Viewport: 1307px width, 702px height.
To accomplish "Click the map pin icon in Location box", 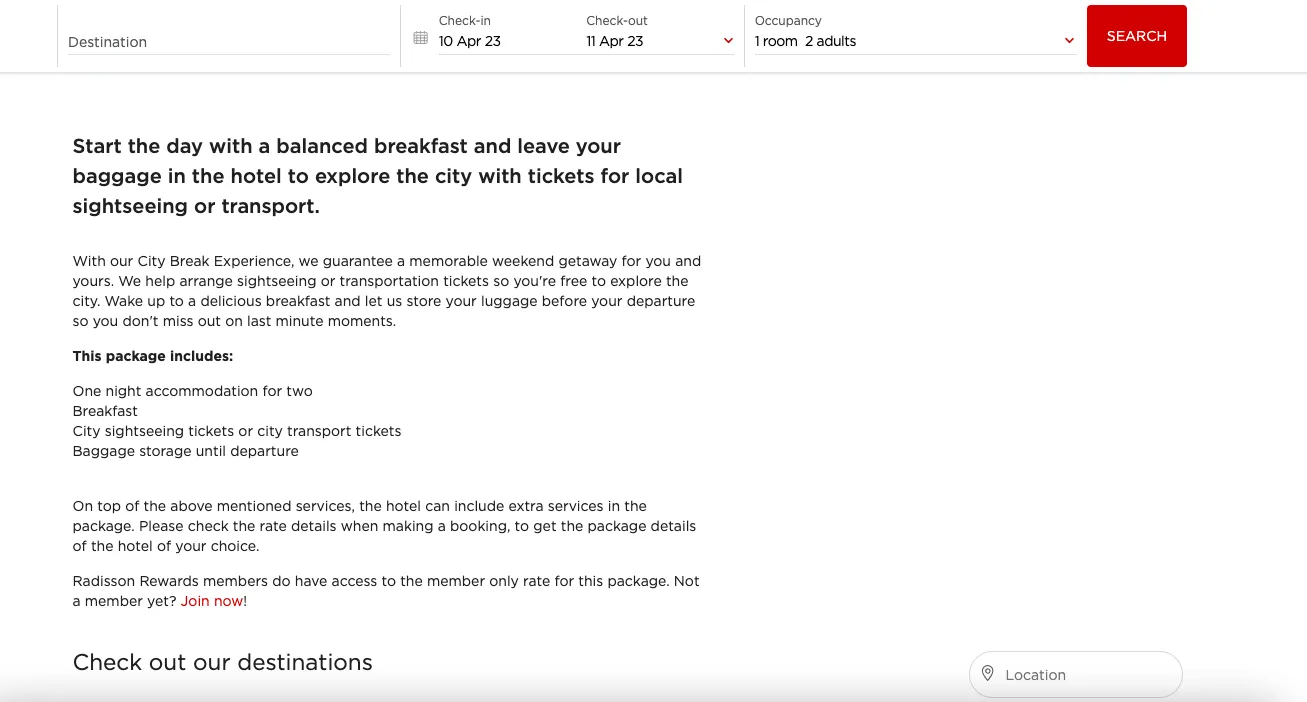I will click(987, 674).
